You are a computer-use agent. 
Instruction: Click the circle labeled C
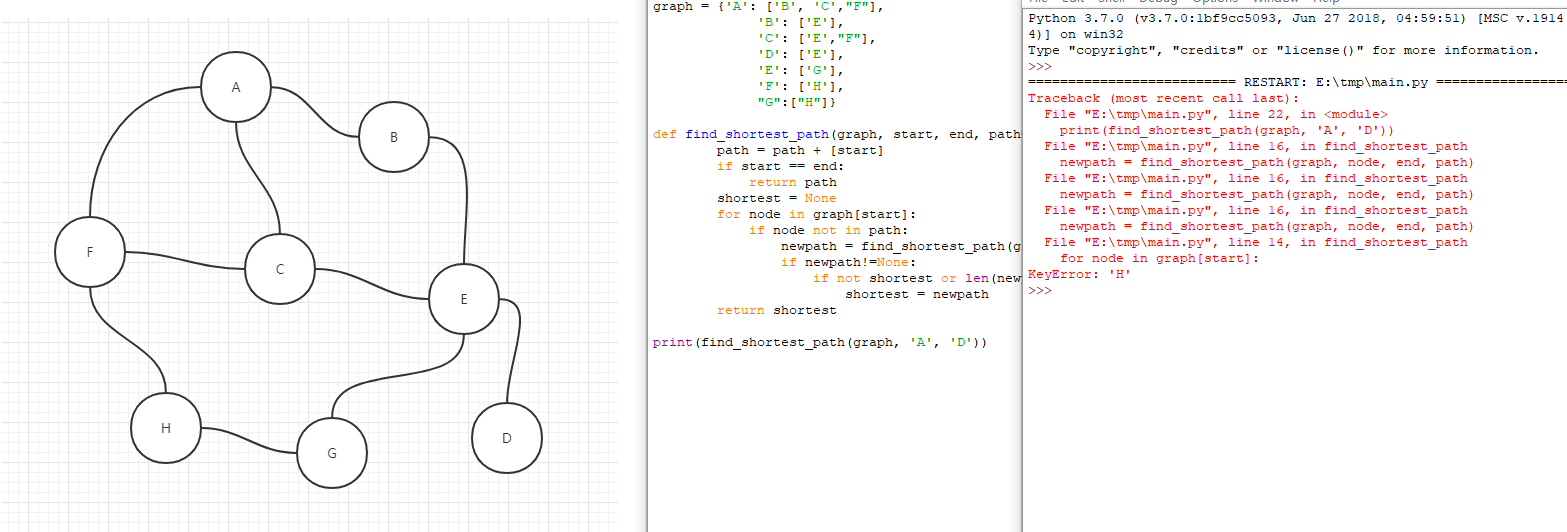pyautogui.click(x=280, y=269)
